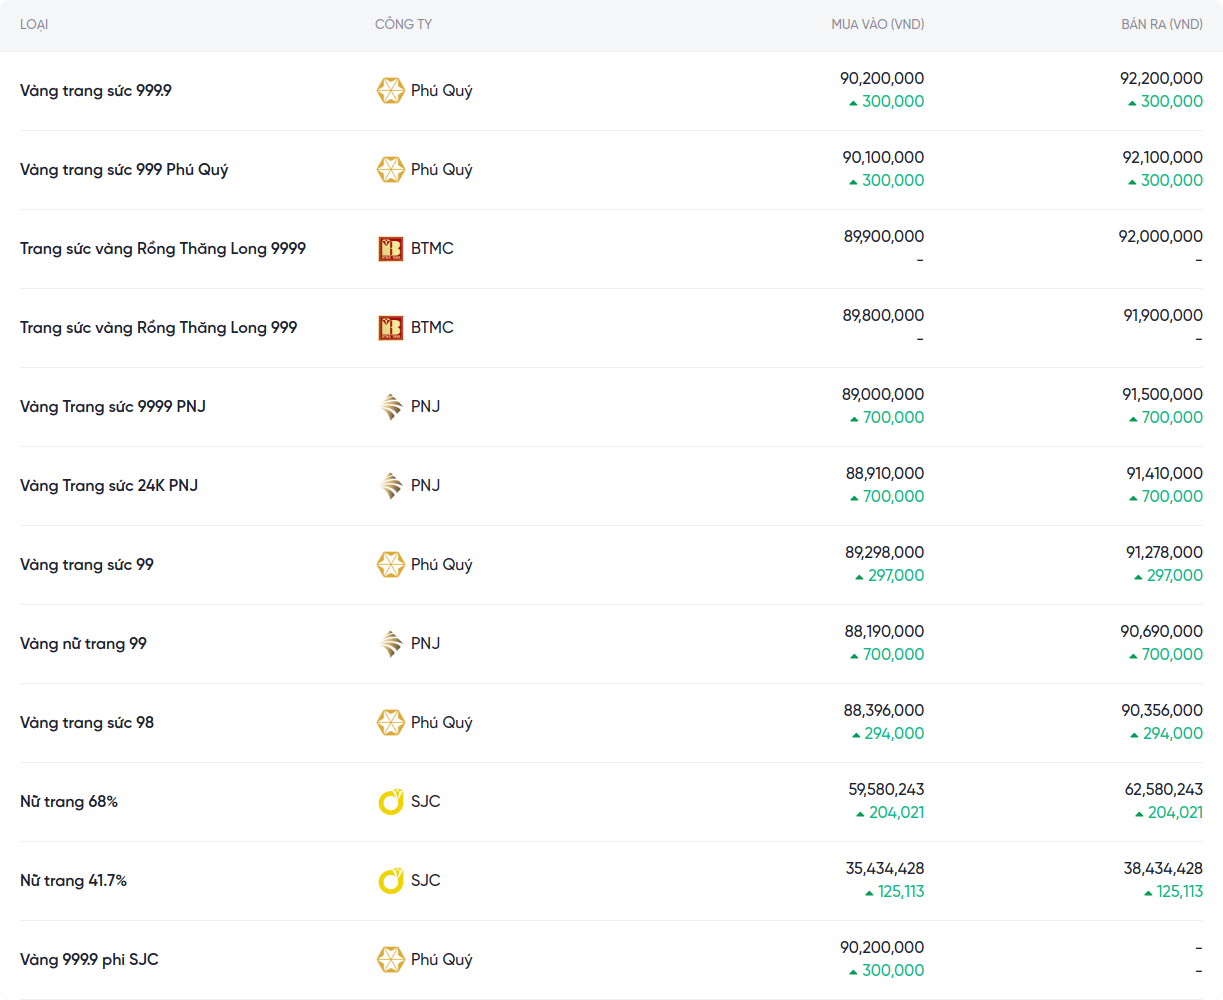Click the MUA VÀO (VND) column header

click(x=877, y=24)
